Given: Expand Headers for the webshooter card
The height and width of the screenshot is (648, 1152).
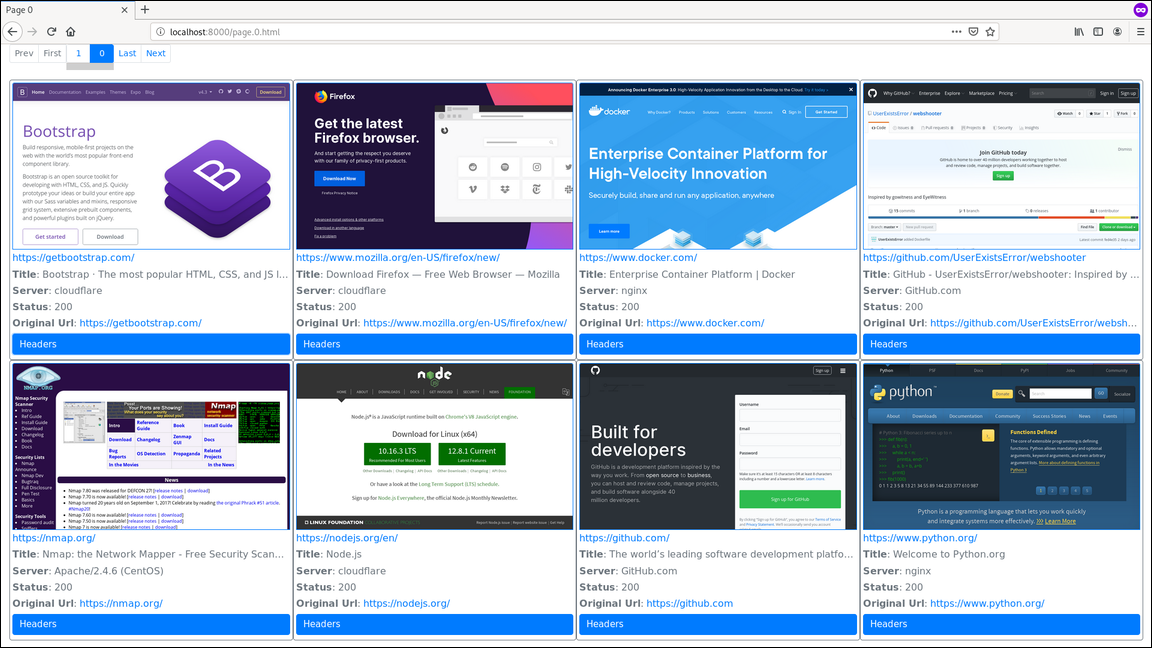Looking at the screenshot, I should click(1001, 344).
